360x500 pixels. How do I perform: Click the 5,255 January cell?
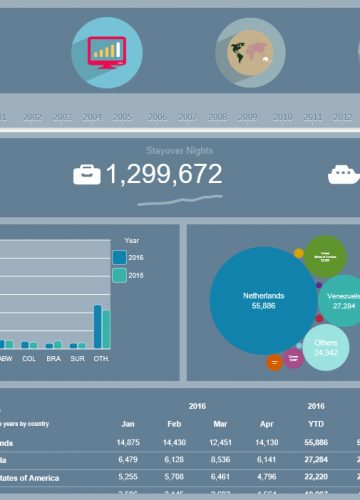[128, 477]
